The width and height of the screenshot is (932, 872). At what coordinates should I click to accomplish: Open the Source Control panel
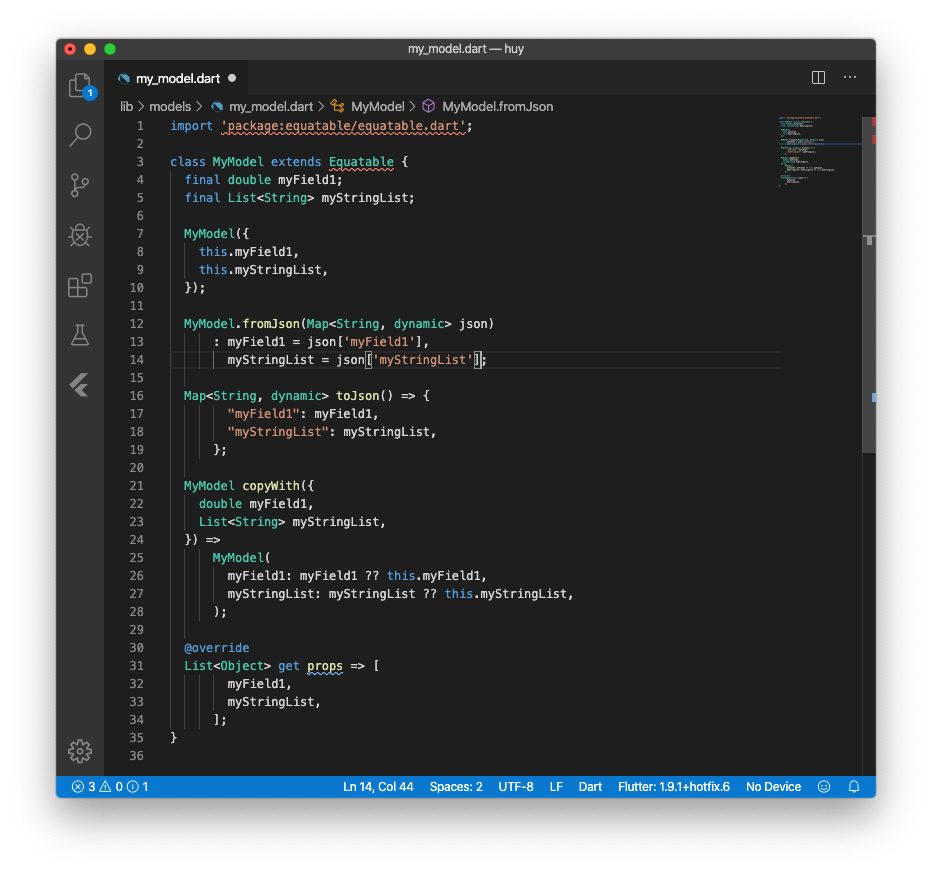80,185
